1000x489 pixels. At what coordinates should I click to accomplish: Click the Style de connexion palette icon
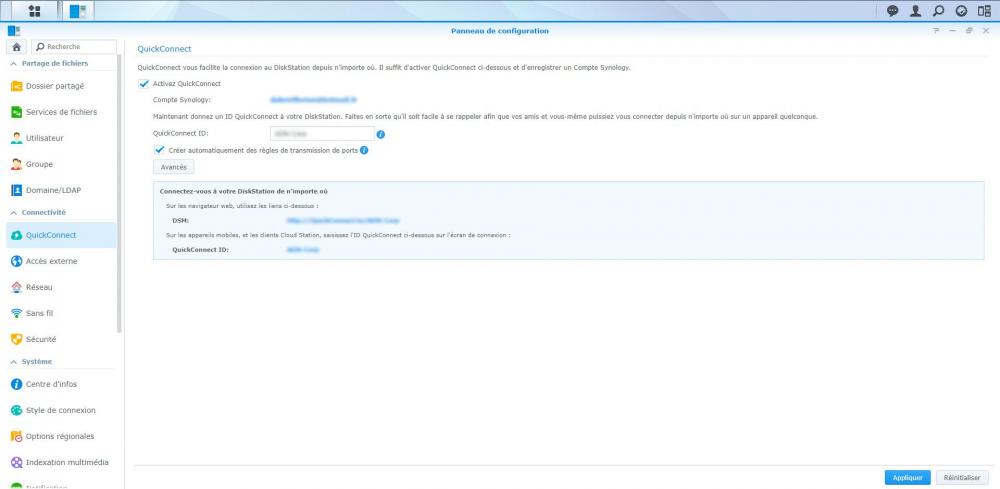click(x=17, y=411)
